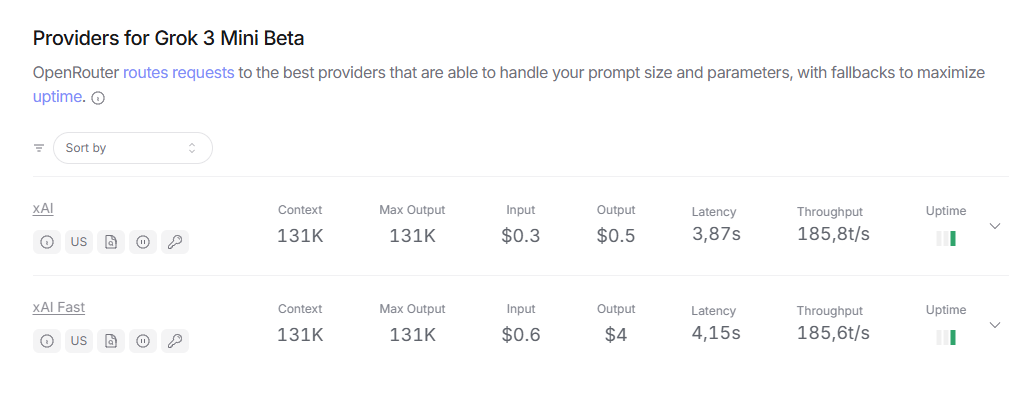Open the Sort by dropdown
This screenshot has width=1026, height=396.
click(x=133, y=148)
